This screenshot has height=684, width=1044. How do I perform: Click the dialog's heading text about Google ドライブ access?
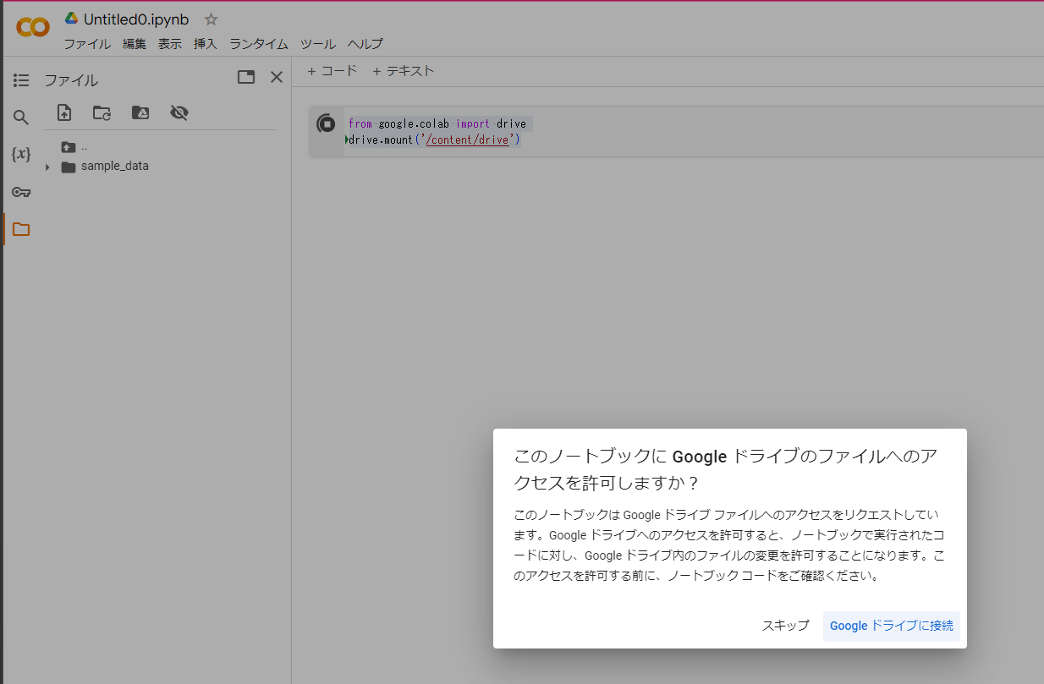point(726,469)
